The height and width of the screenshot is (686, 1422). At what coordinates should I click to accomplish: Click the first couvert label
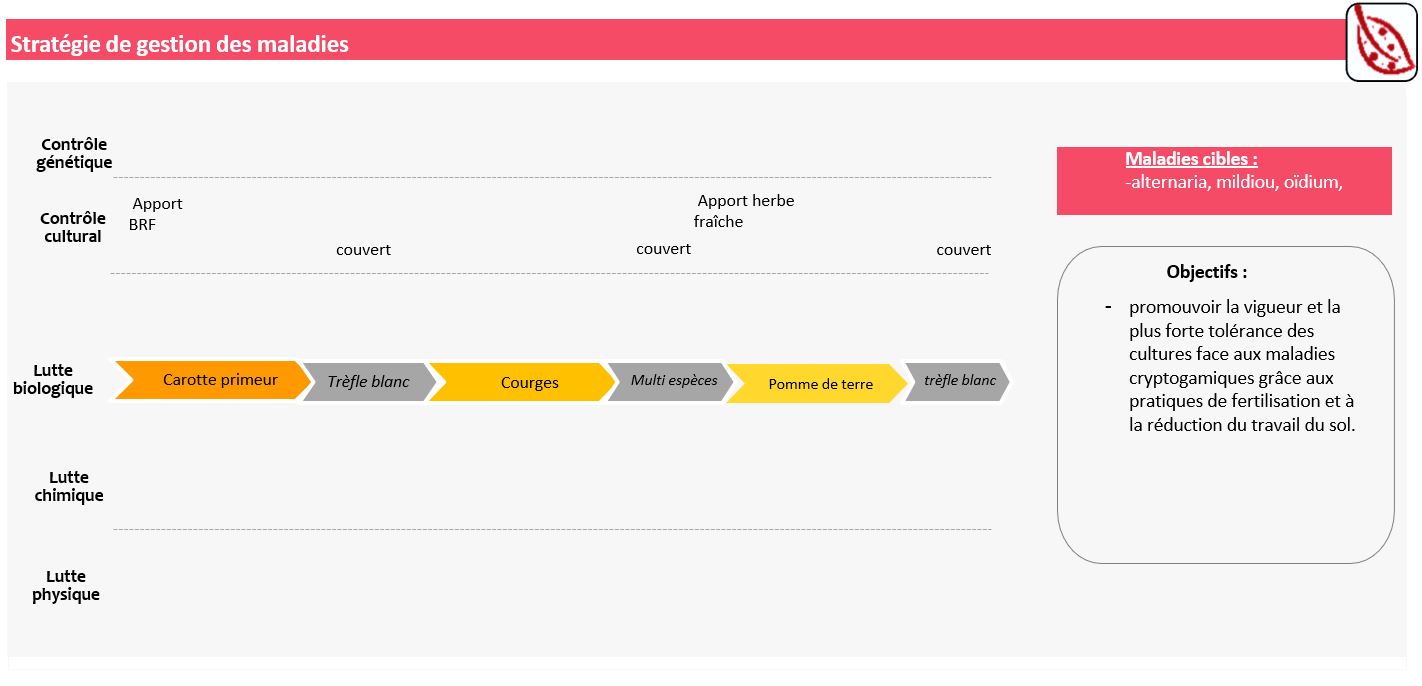coord(363,250)
